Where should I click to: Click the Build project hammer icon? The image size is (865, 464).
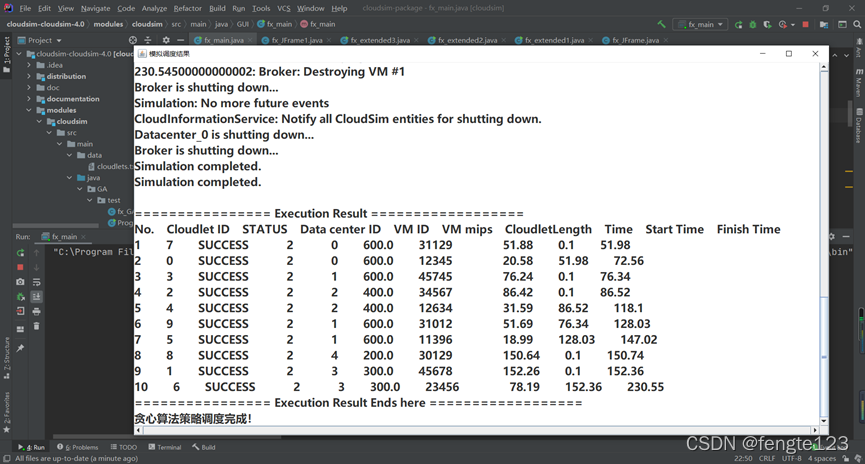[x=661, y=24]
